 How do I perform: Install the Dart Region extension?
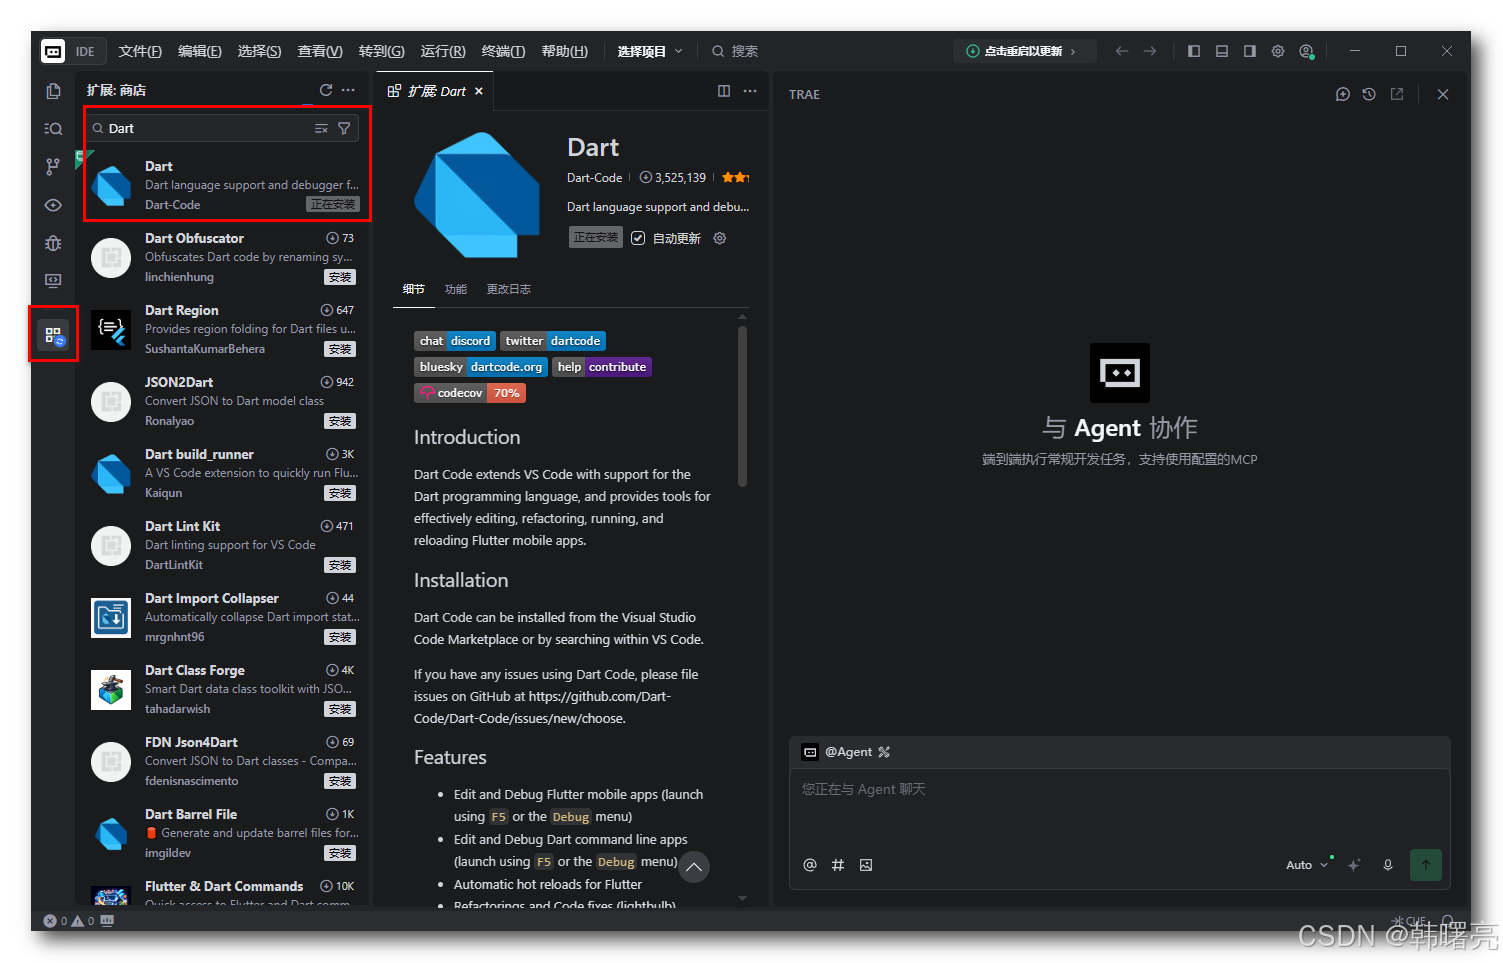340,349
